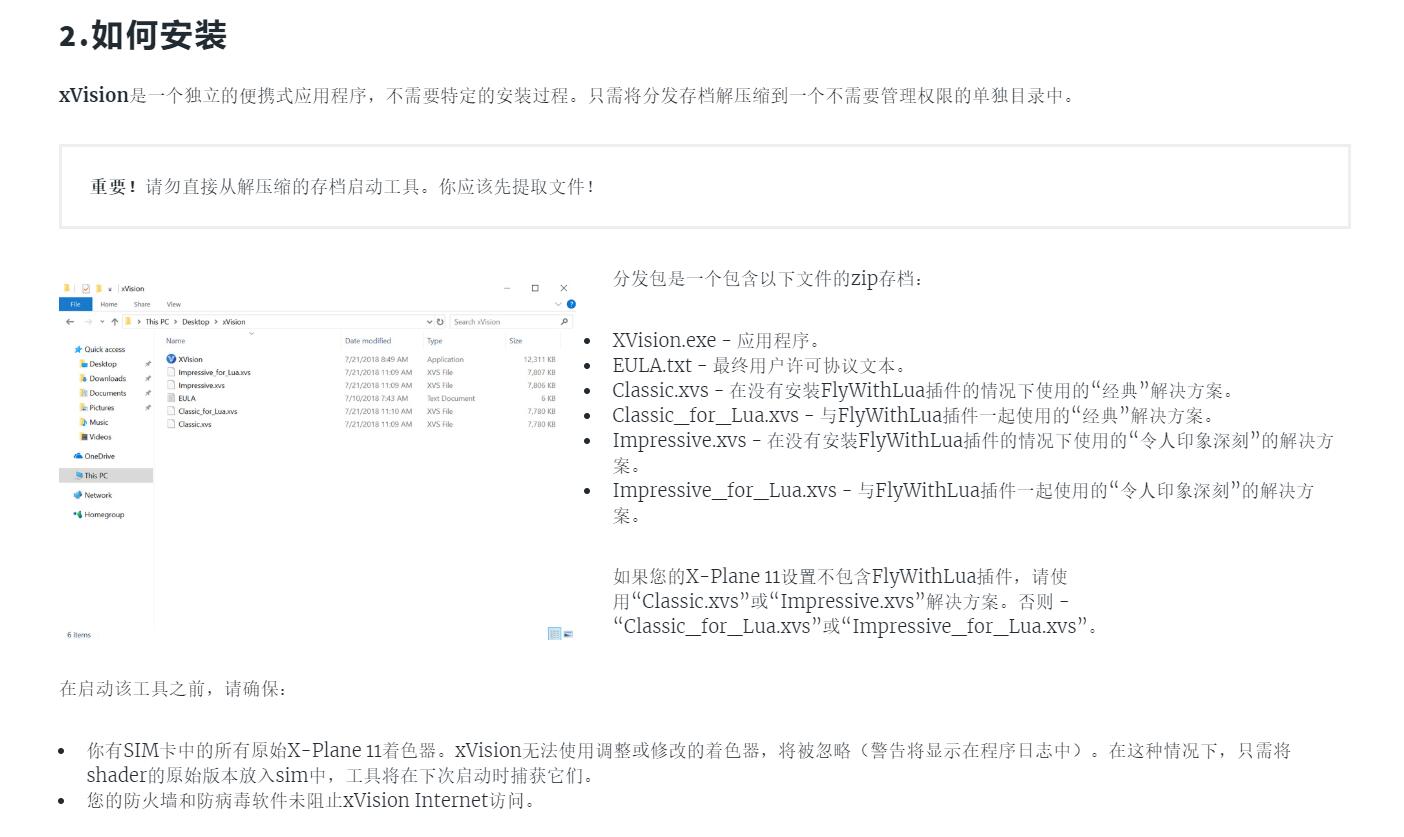
Task: Click the pin icon next to Documents
Action: point(148,393)
